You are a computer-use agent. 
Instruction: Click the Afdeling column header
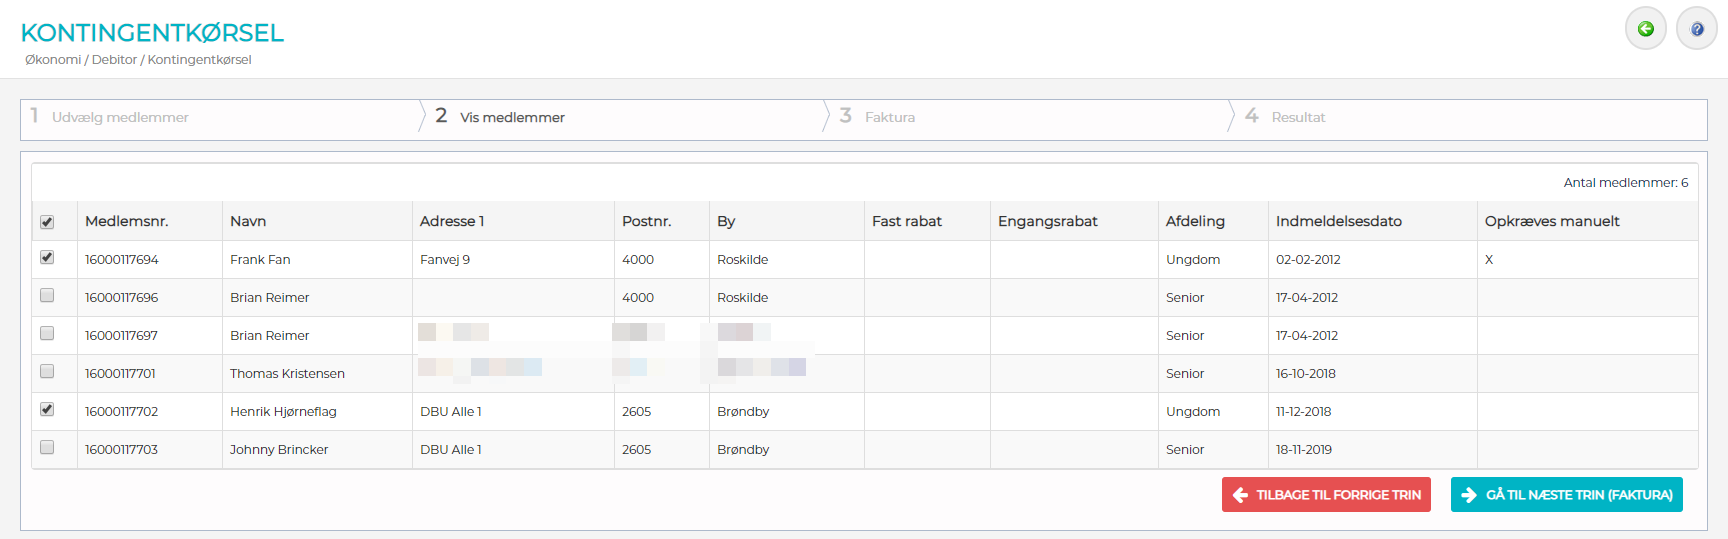[1195, 221]
